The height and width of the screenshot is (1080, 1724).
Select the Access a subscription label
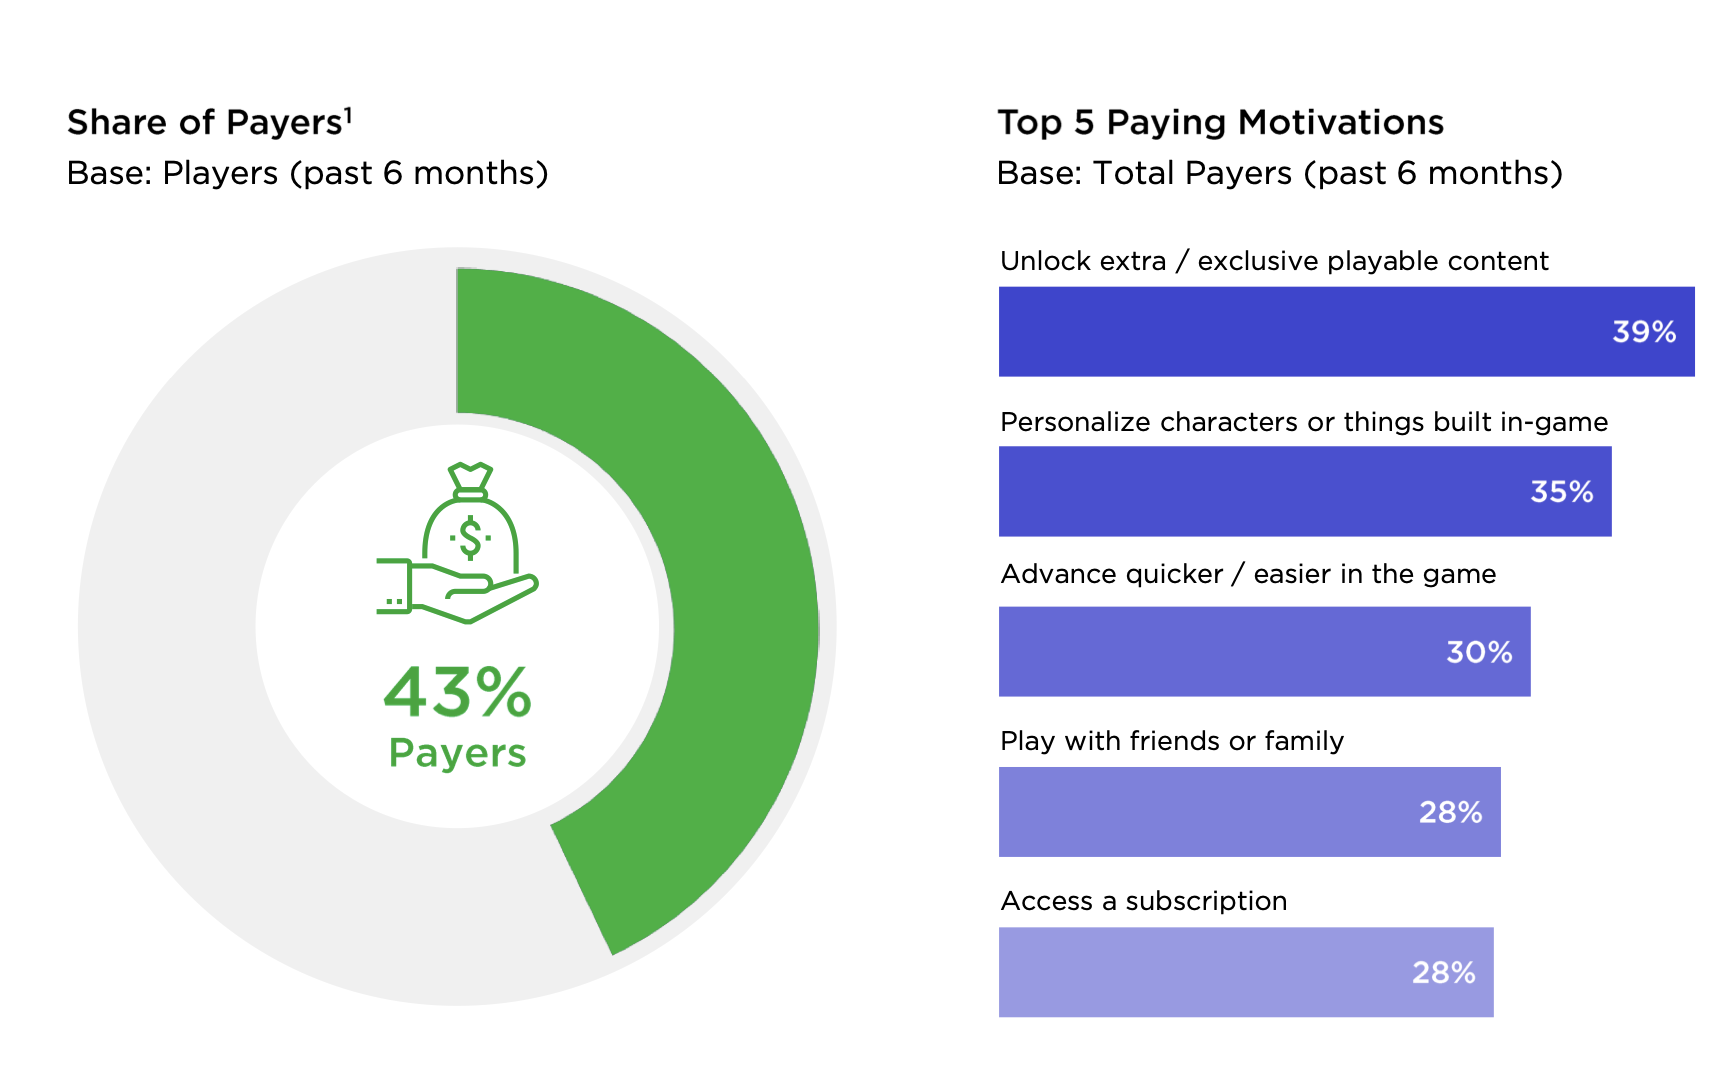(x=1144, y=901)
